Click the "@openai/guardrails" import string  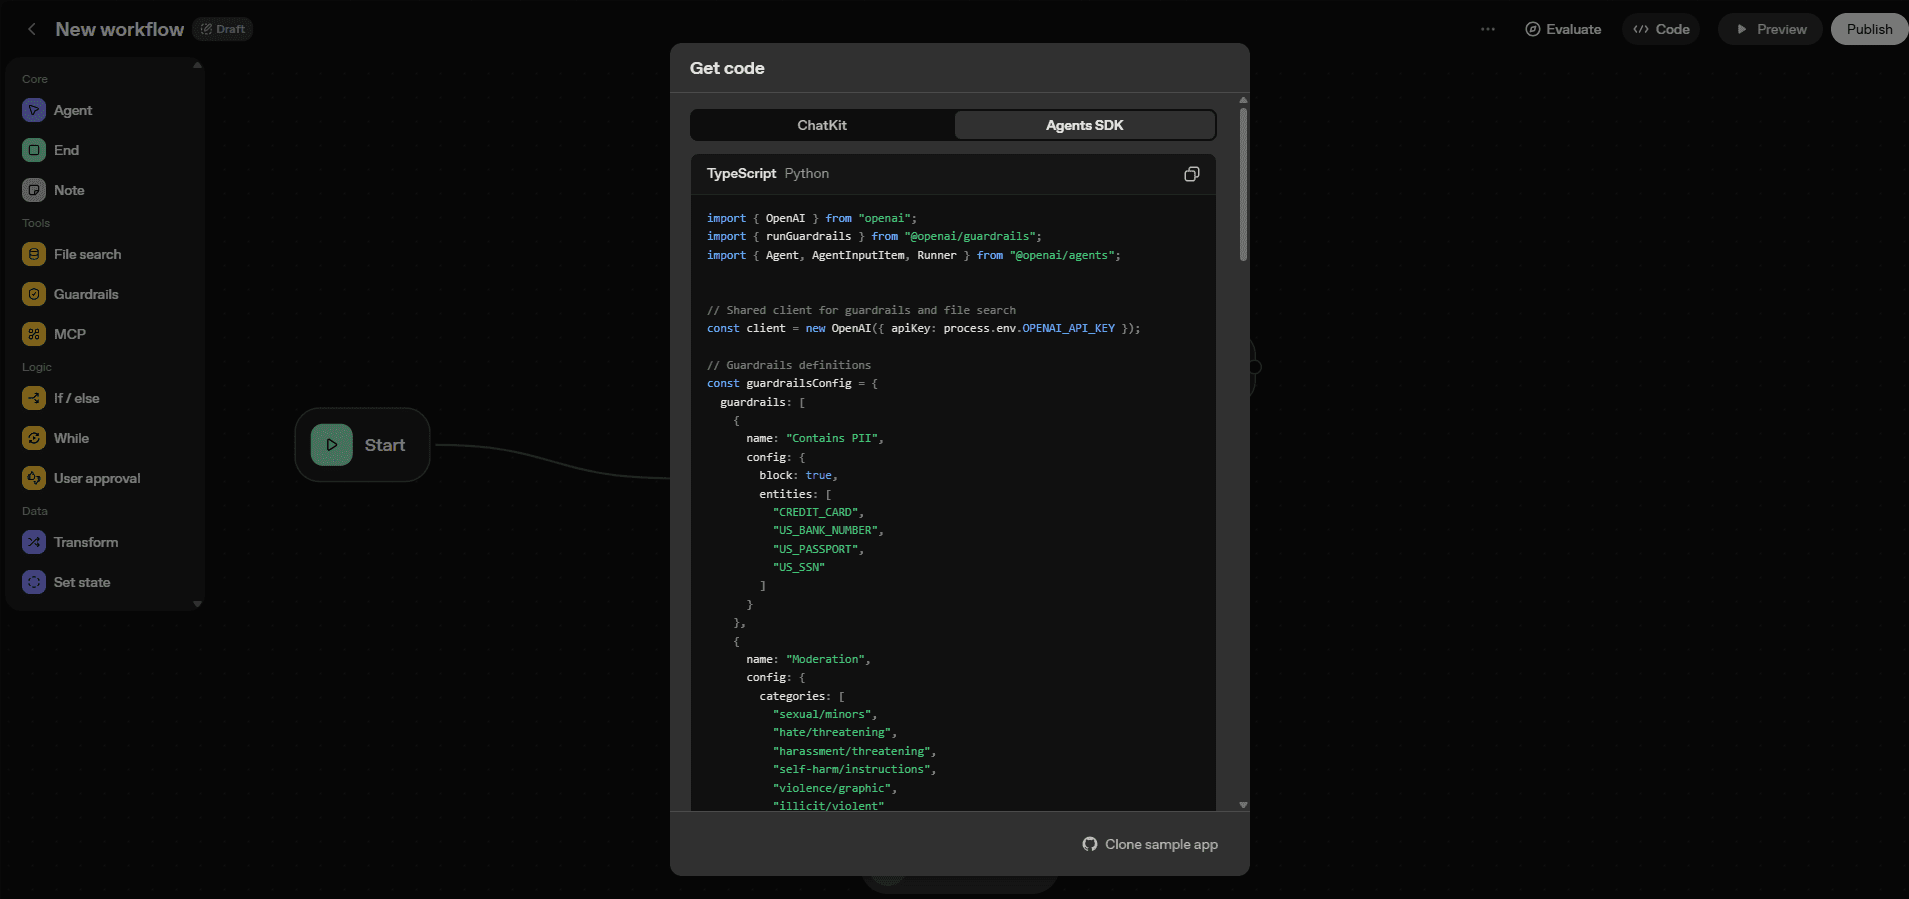click(969, 236)
